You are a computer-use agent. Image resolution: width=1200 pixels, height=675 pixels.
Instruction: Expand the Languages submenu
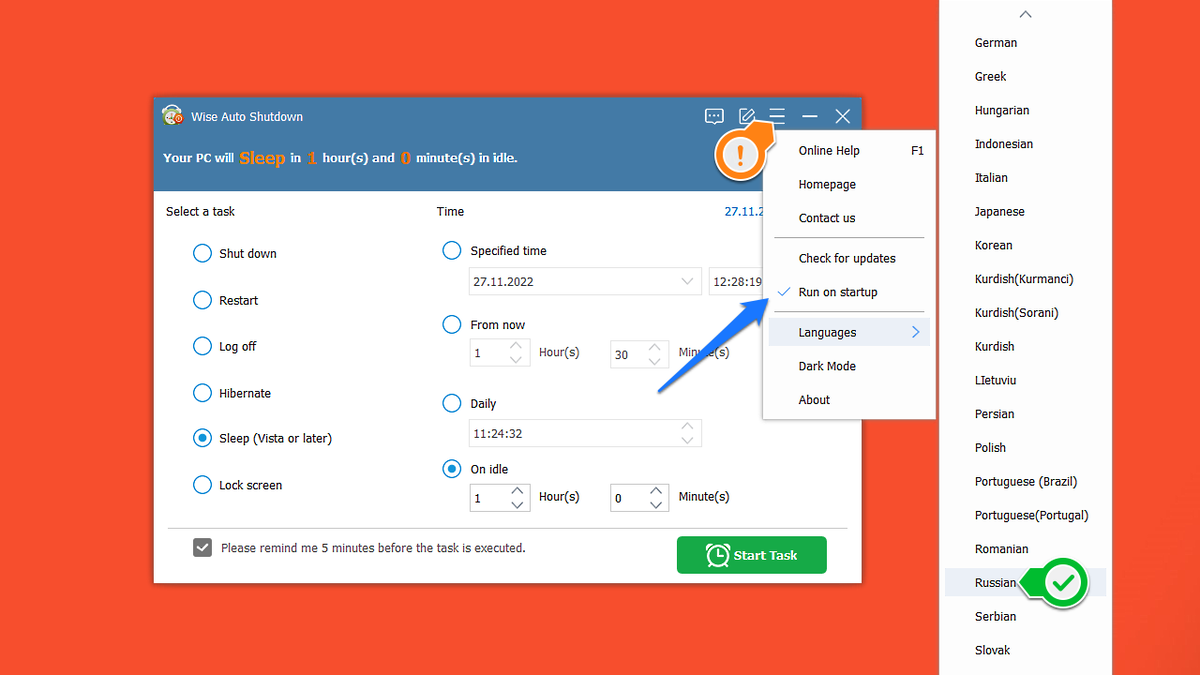[849, 332]
